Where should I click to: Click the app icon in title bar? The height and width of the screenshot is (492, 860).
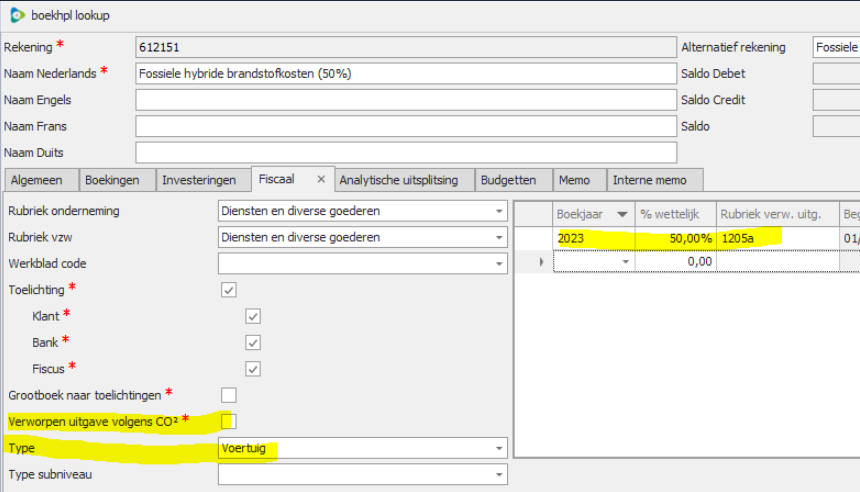pyautogui.click(x=17, y=15)
